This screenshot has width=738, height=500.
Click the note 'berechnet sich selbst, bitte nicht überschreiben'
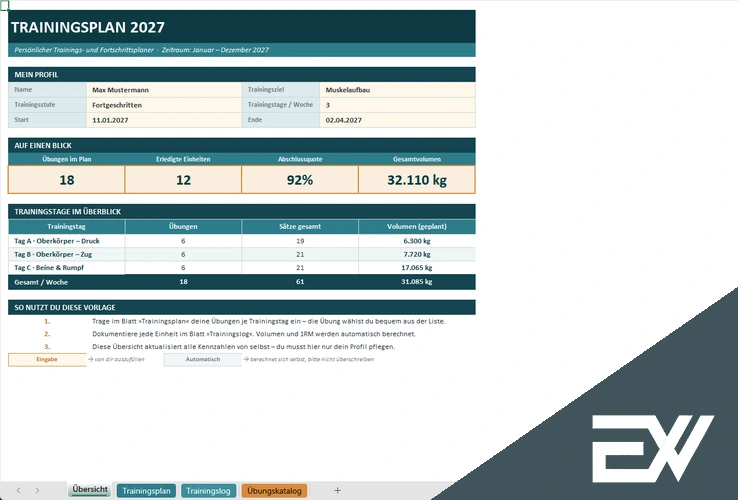pos(312,359)
